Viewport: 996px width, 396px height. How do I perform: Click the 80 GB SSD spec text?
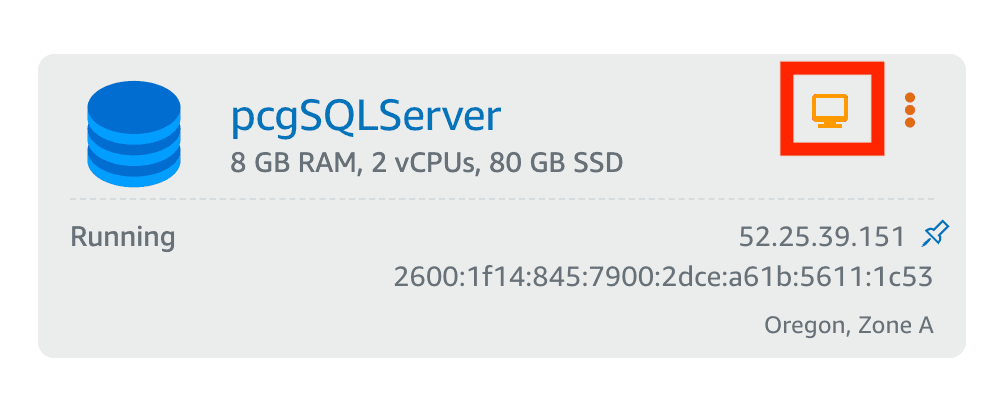tap(556, 164)
